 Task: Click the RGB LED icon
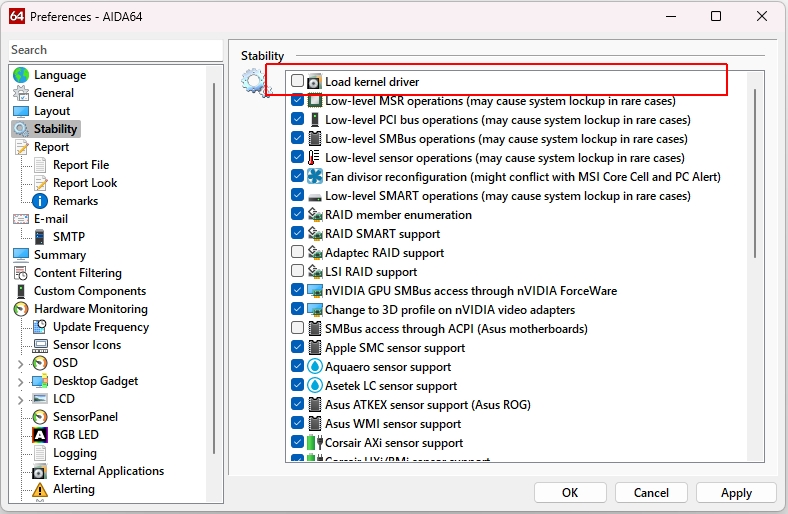pyautogui.click(x=40, y=435)
